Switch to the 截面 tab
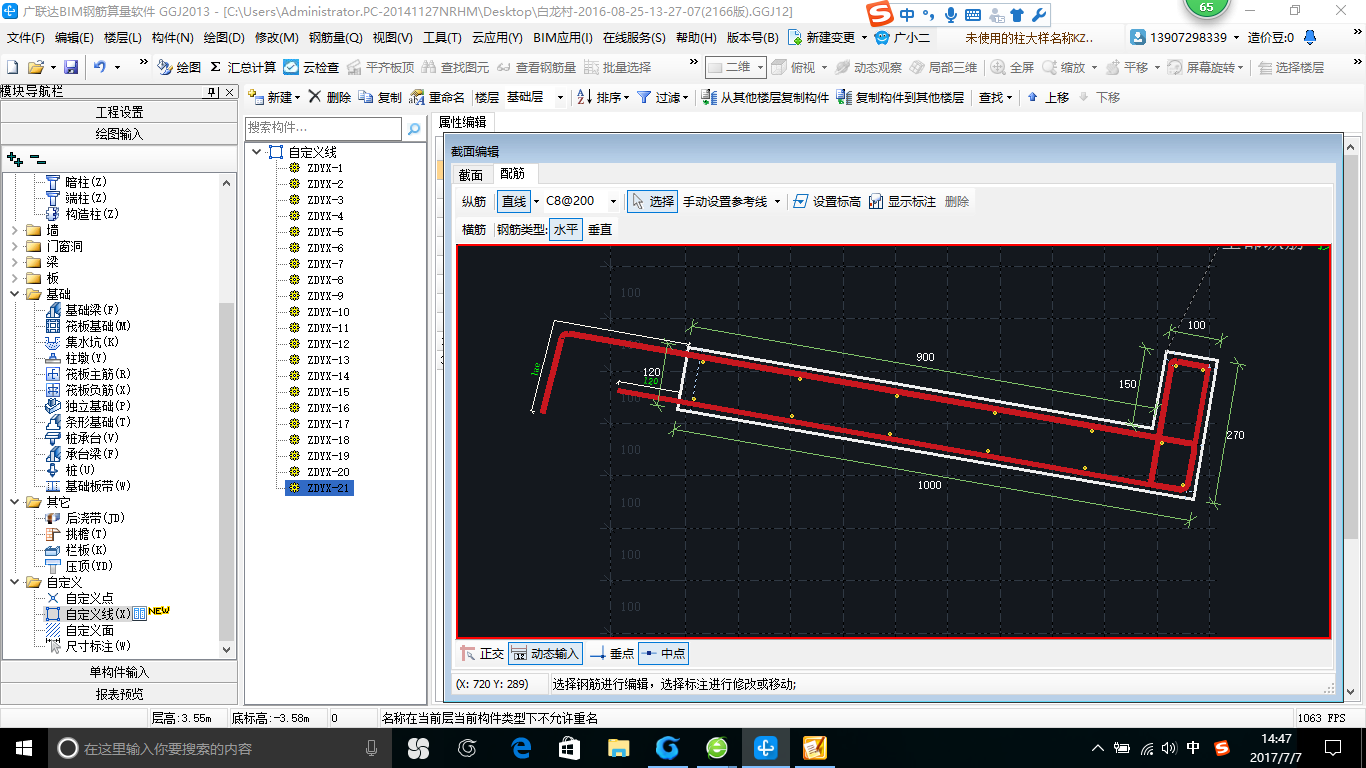Image resolution: width=1366 pixels, height=768 pixels. pyautogui.click(x=470, y=174)
